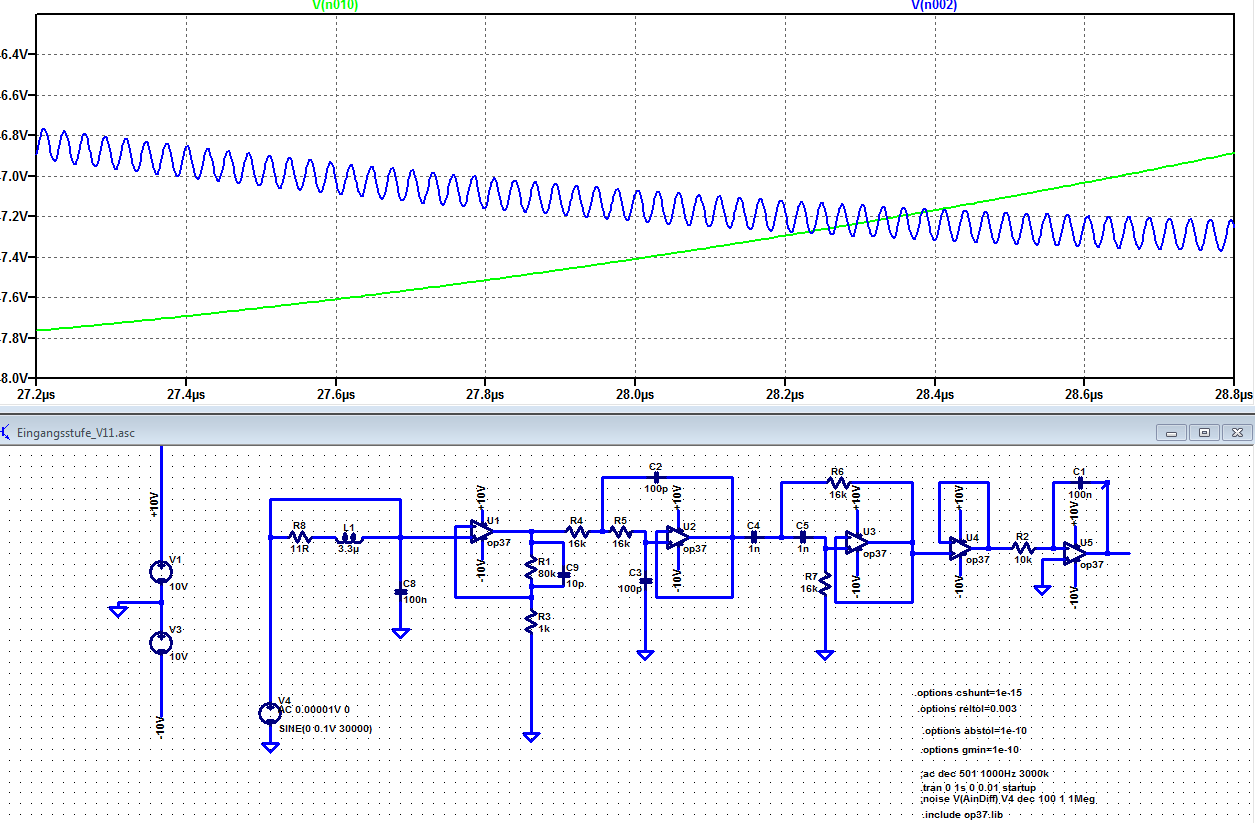Click the .options abstol=1e-10 directive

click(974, 731)
